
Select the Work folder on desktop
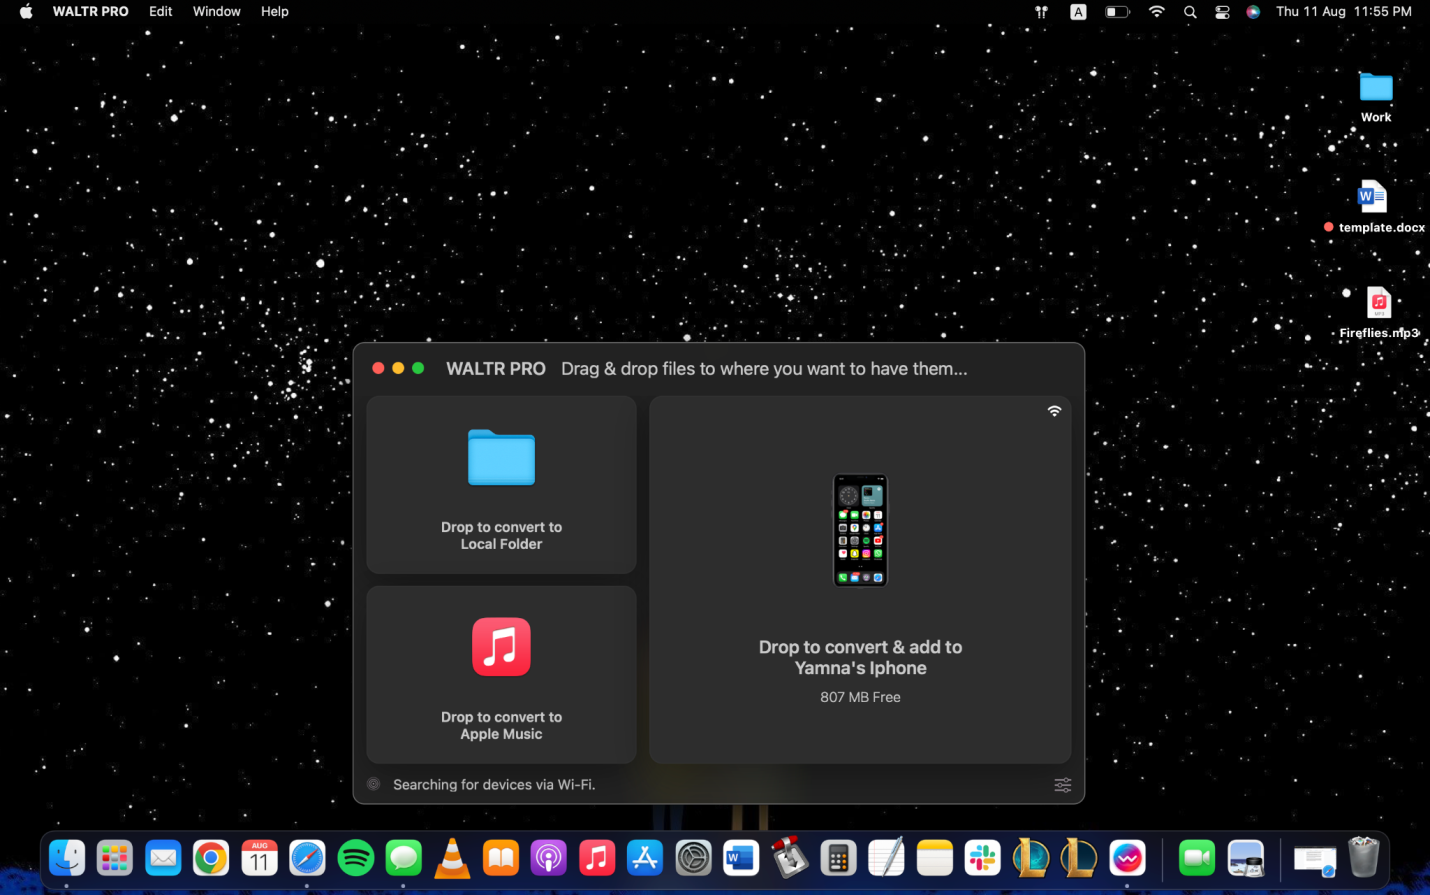tap(1376, 88)
